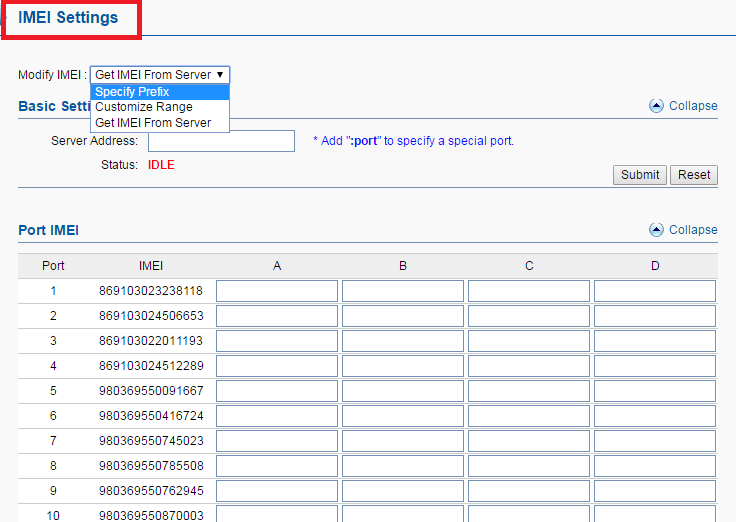This screenshot has width=736, height=522.
Task: Click port 6 column C input
Action: coord(529,416)
